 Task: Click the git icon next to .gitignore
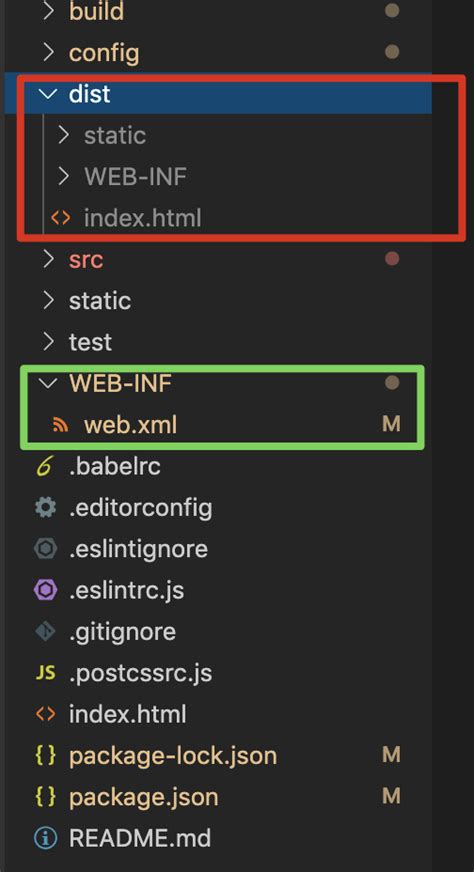46,631
